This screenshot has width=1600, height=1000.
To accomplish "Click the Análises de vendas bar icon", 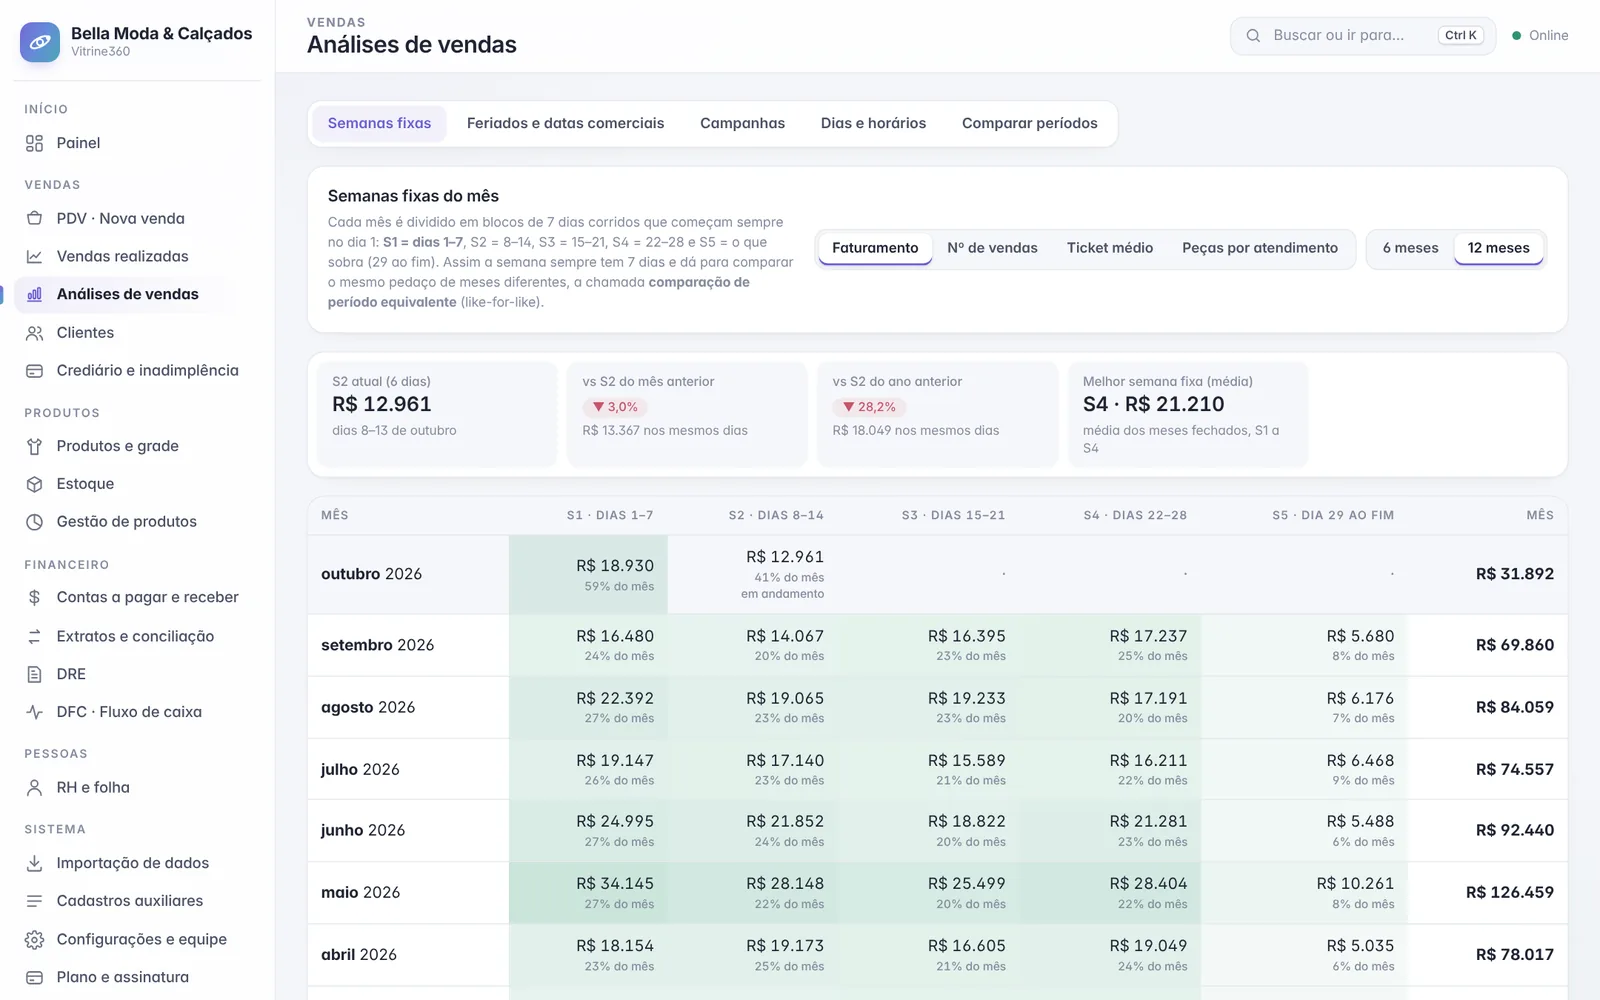I will point(34,294).
